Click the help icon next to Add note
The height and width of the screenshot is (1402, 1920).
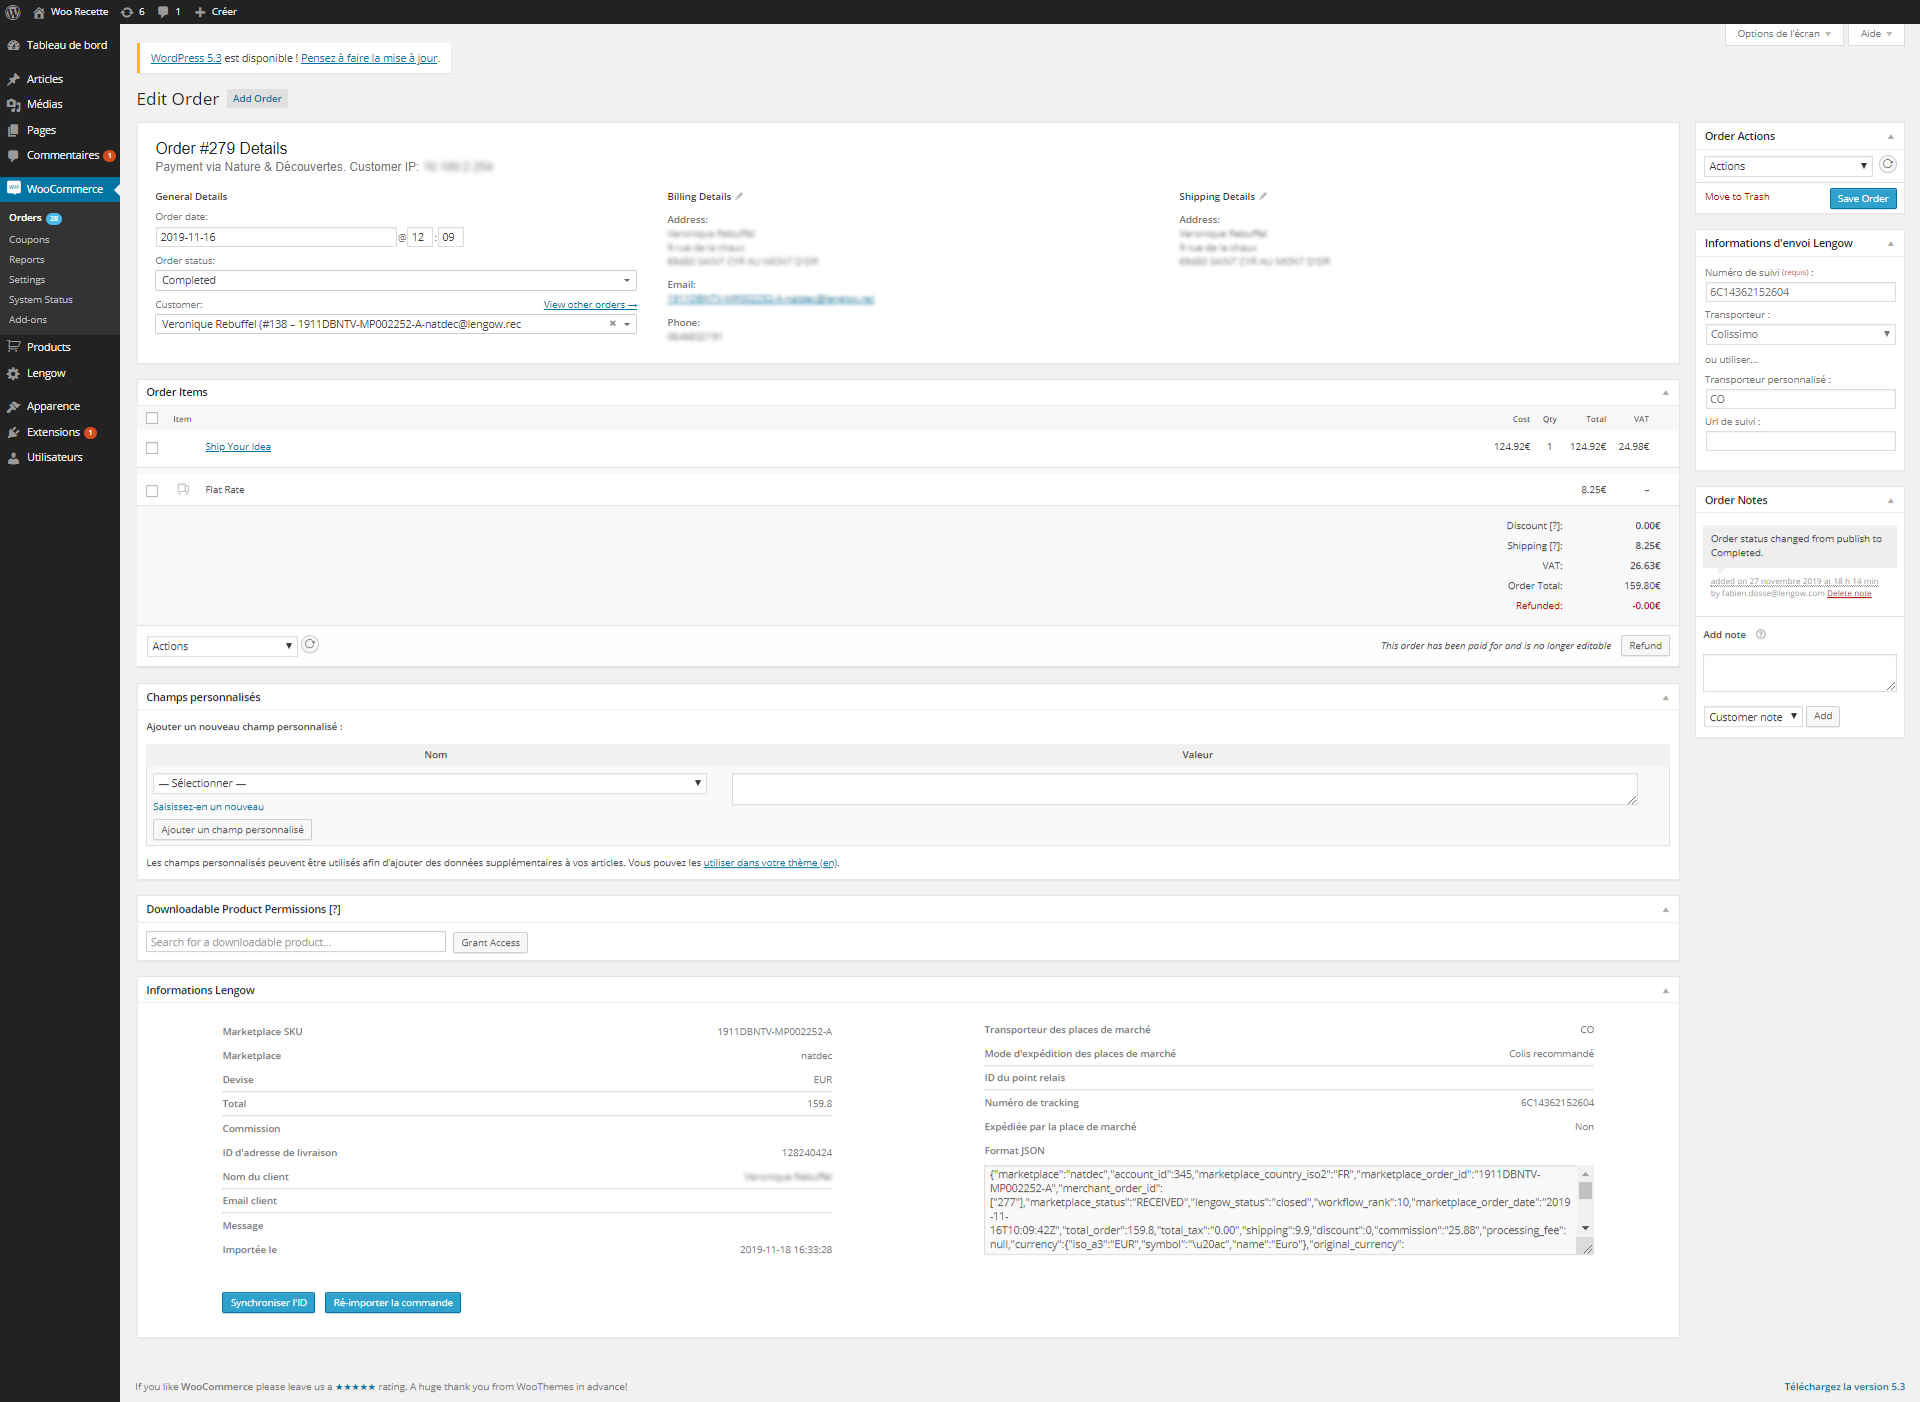coord(1761,634)
